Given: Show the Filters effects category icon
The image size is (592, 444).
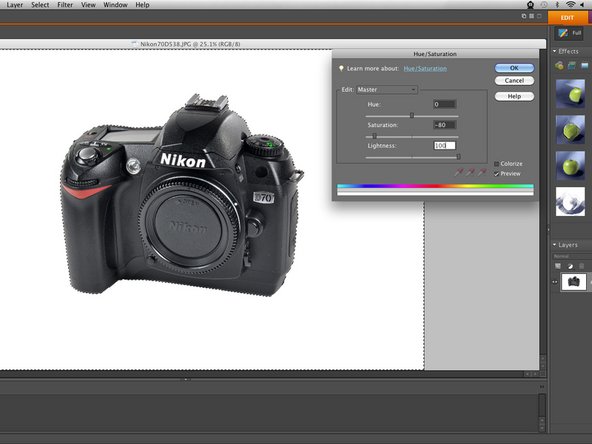Looking at the screenshot, I should click(559, 66).
